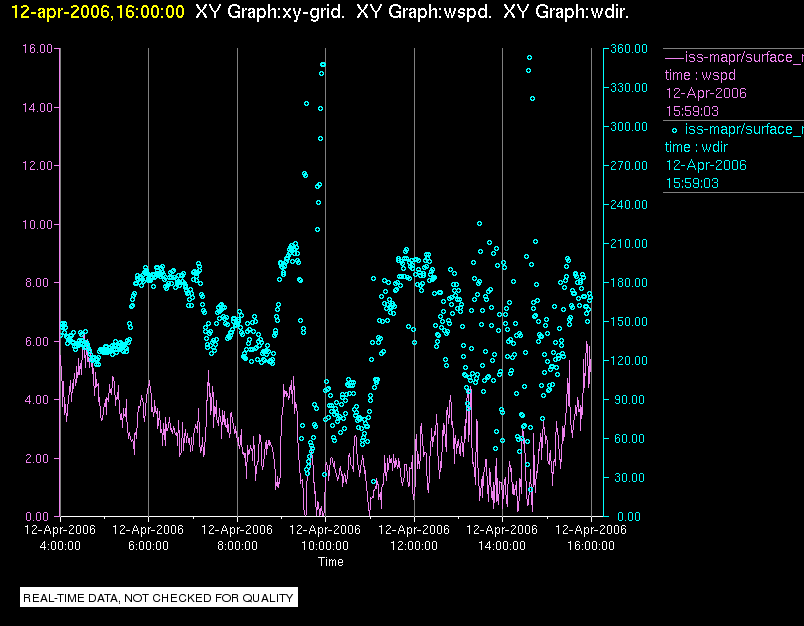Screen dimensions: 804x626
Task: Click the 15:59:03 time under wdir legend
Action: click(692, 183)
